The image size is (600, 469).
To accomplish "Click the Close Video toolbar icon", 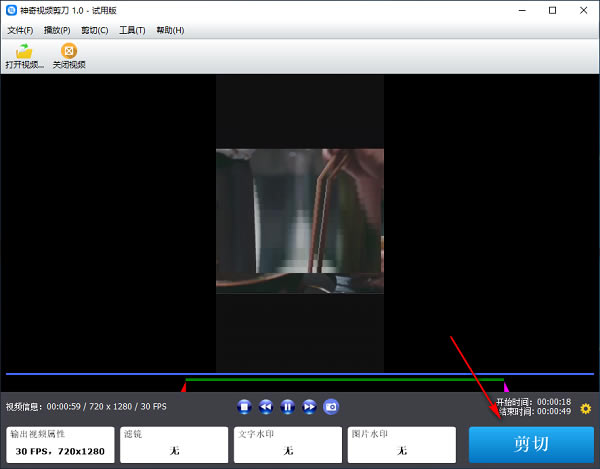I will tap(69, 51).
